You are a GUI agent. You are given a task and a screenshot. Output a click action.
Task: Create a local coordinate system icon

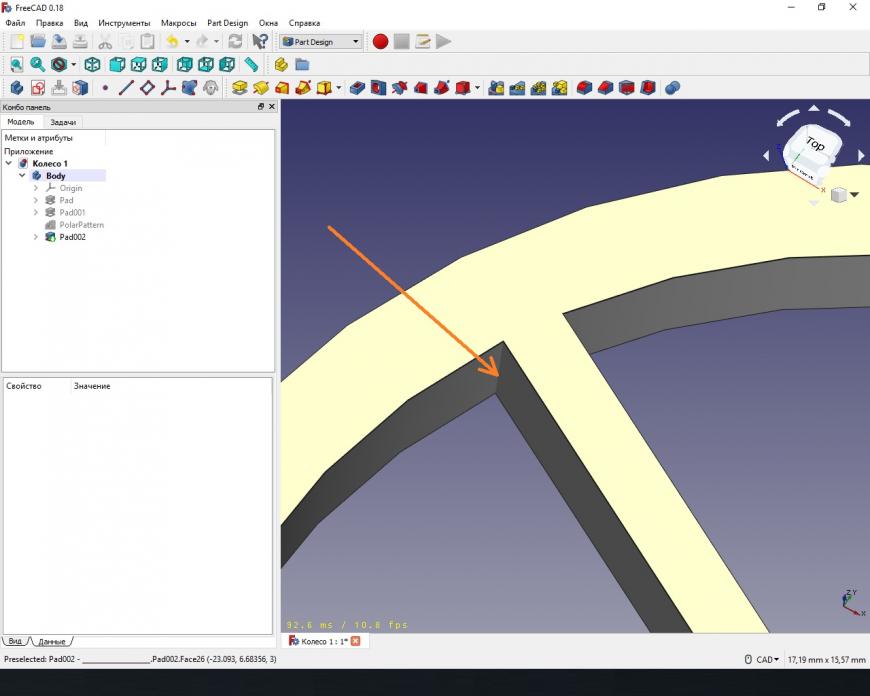tap(168, 88)
